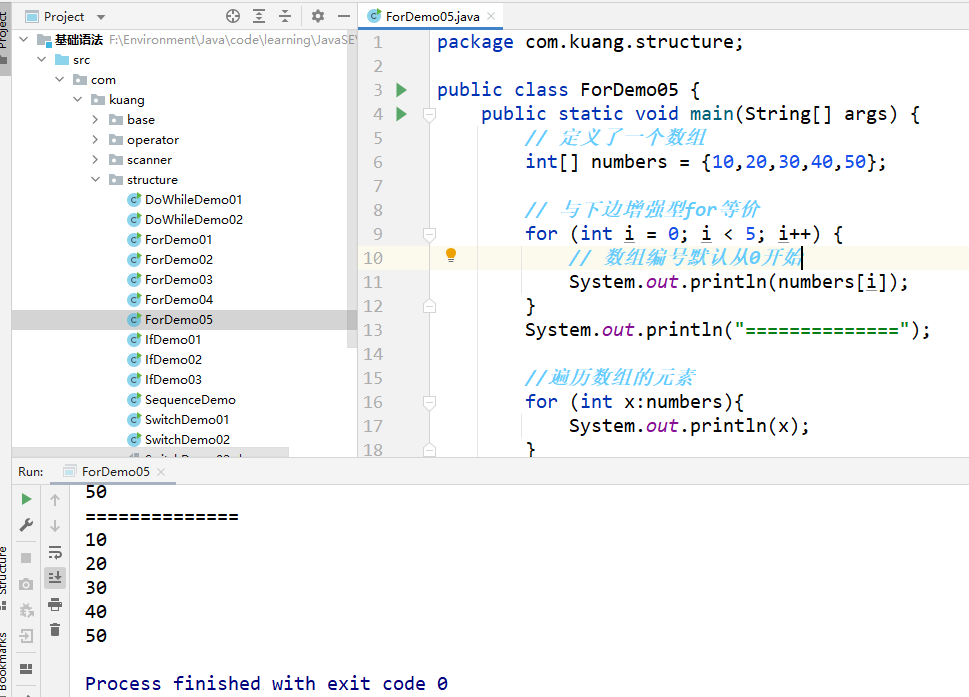Open the Project view dropdown
The image size is (969, 697).
pyautogui.click(x=101, y=17)
